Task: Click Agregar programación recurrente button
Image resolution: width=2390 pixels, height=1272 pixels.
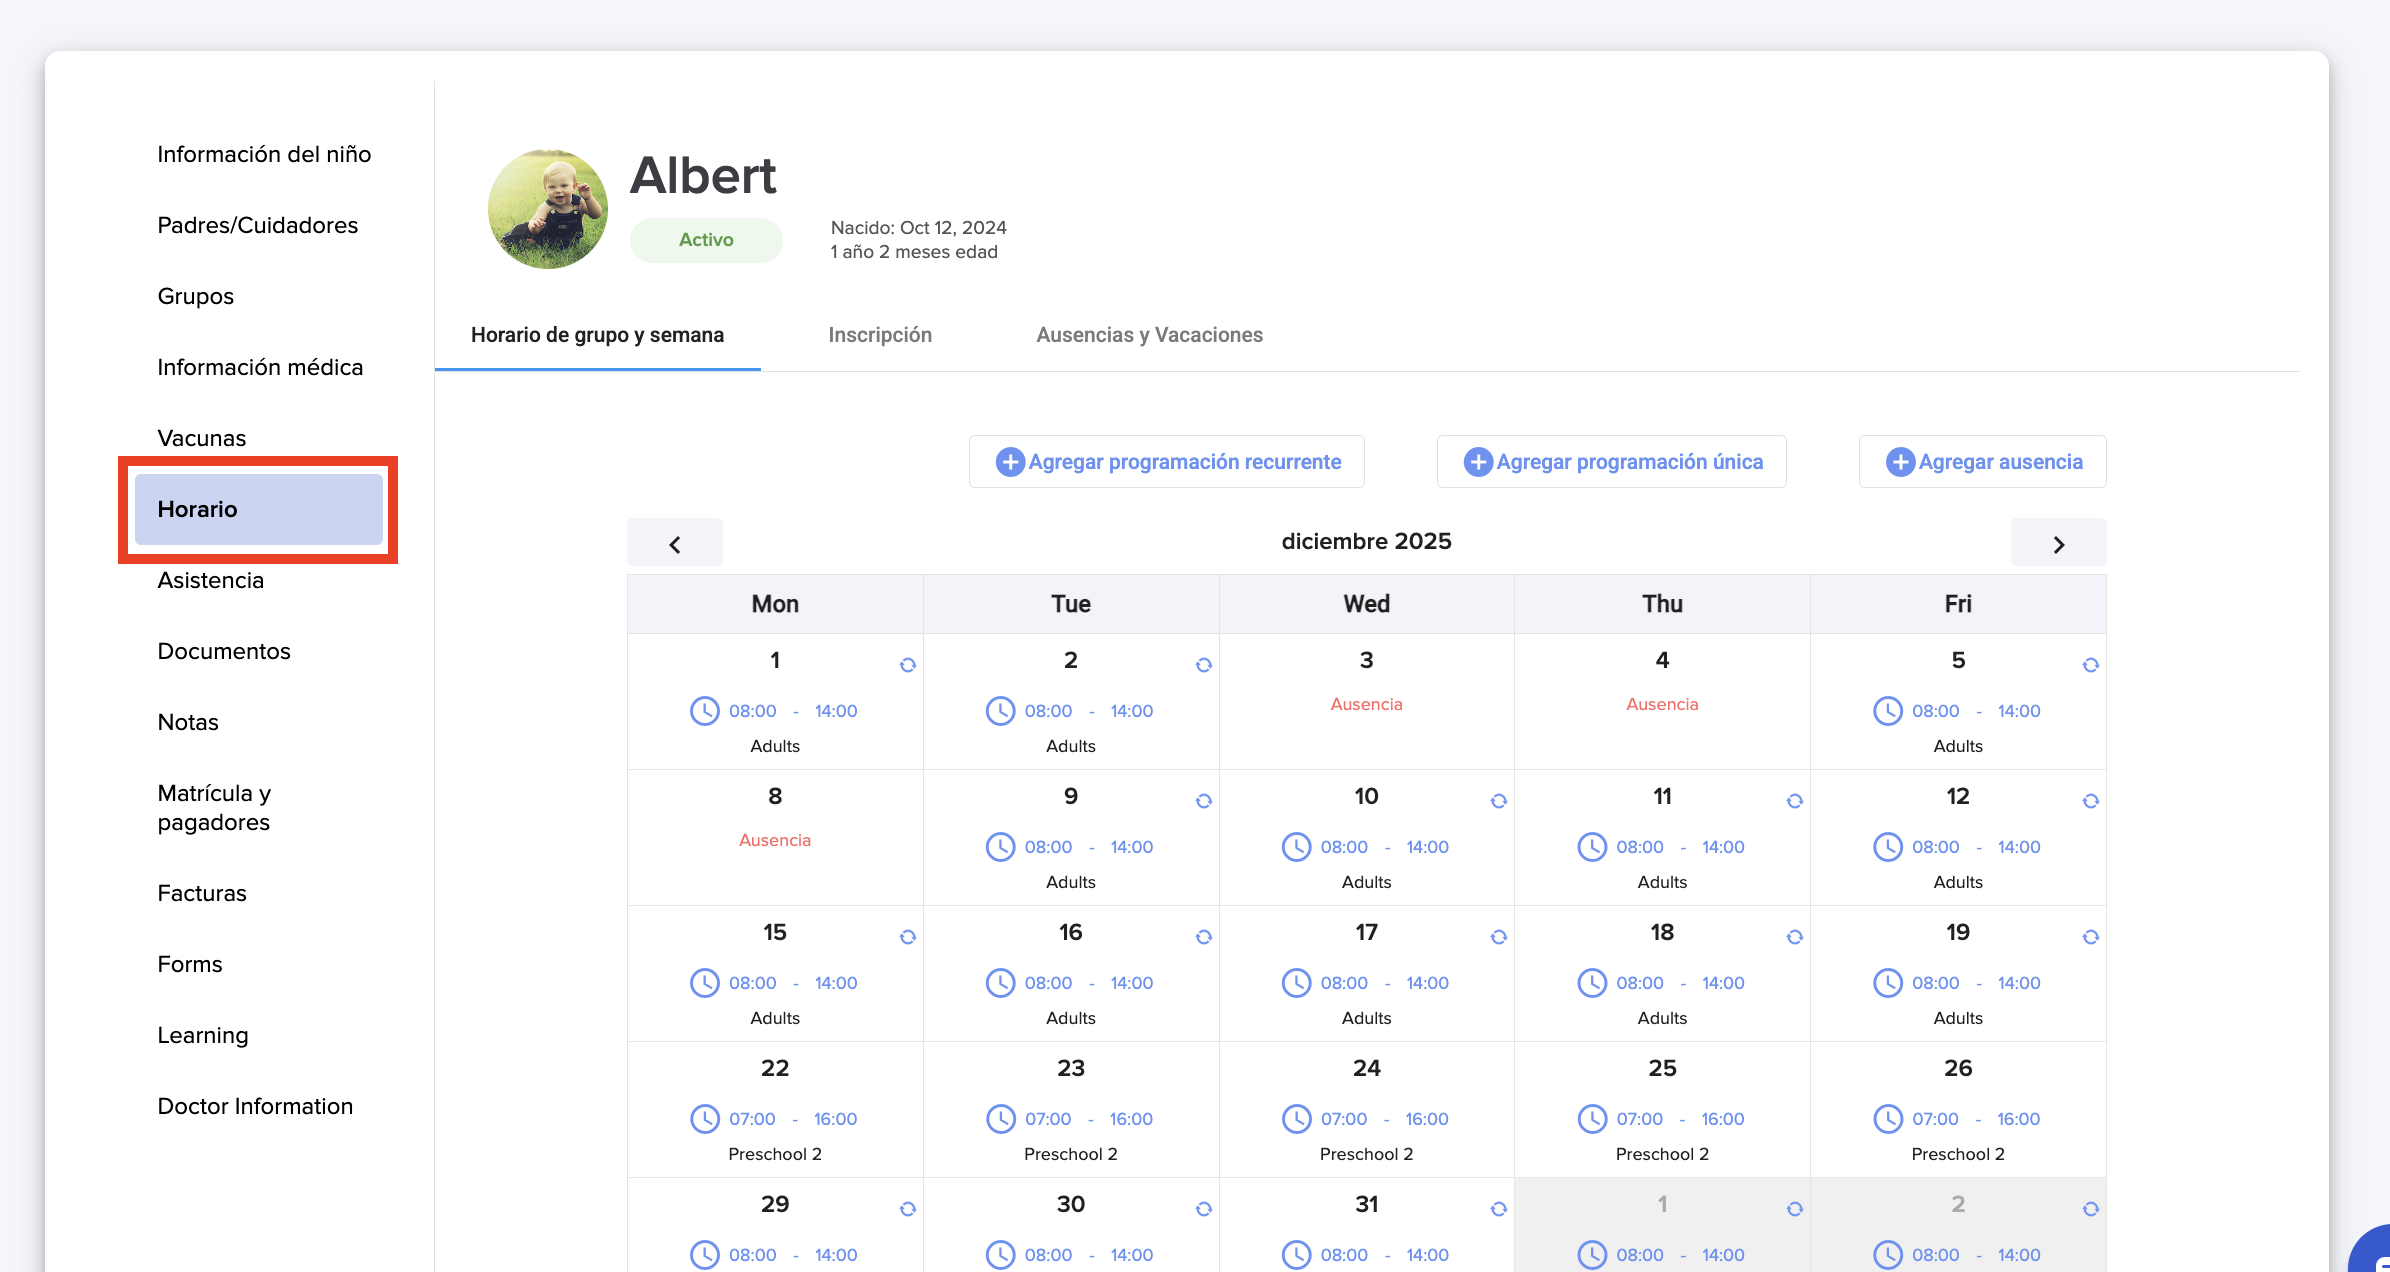Action: pos(1166,462)
